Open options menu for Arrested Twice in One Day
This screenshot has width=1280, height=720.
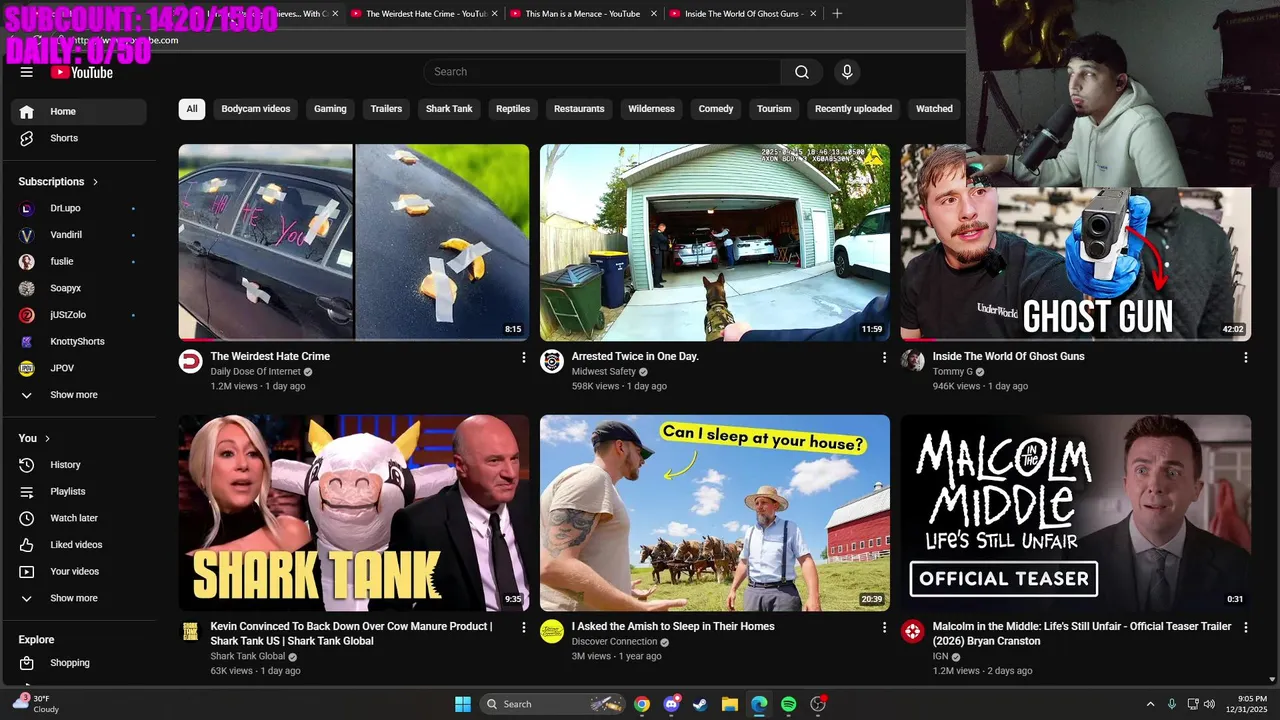884,357
